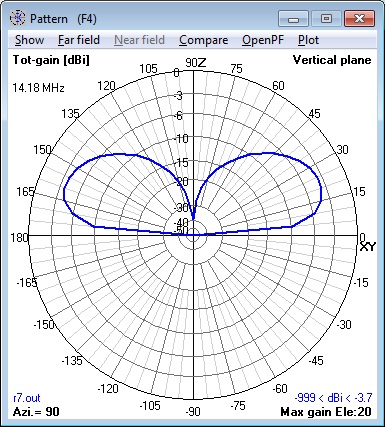The width and height of the screenshot is (385, 427).
Task: Click the 'r7.out' file name
Action: 27,398
